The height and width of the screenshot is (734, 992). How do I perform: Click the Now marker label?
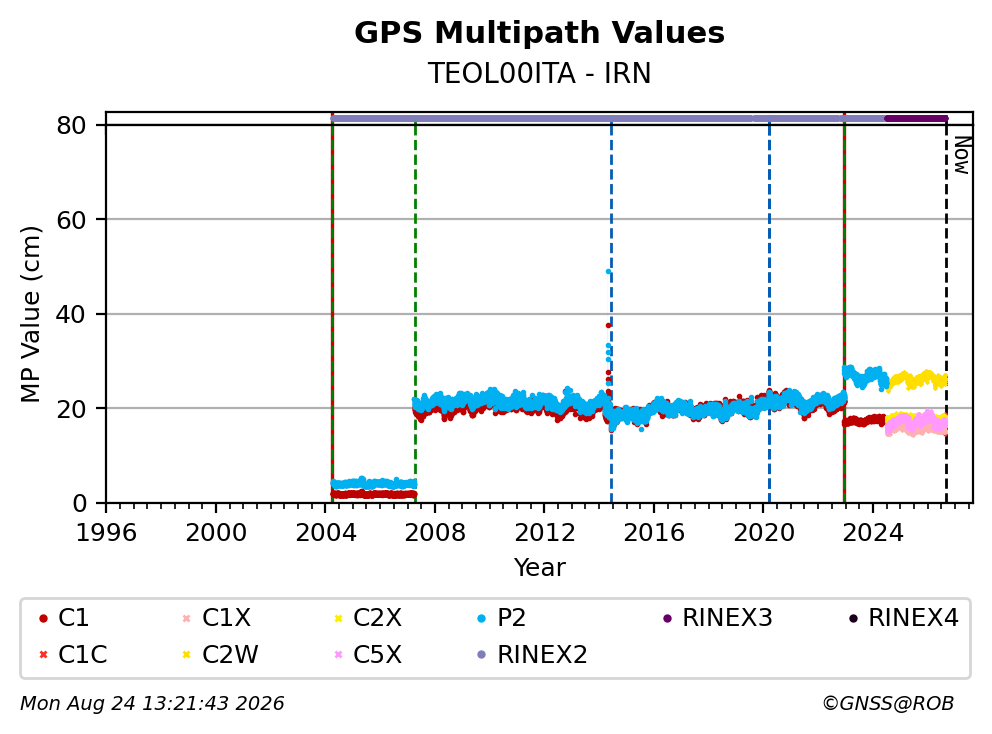tap(962, 155)
